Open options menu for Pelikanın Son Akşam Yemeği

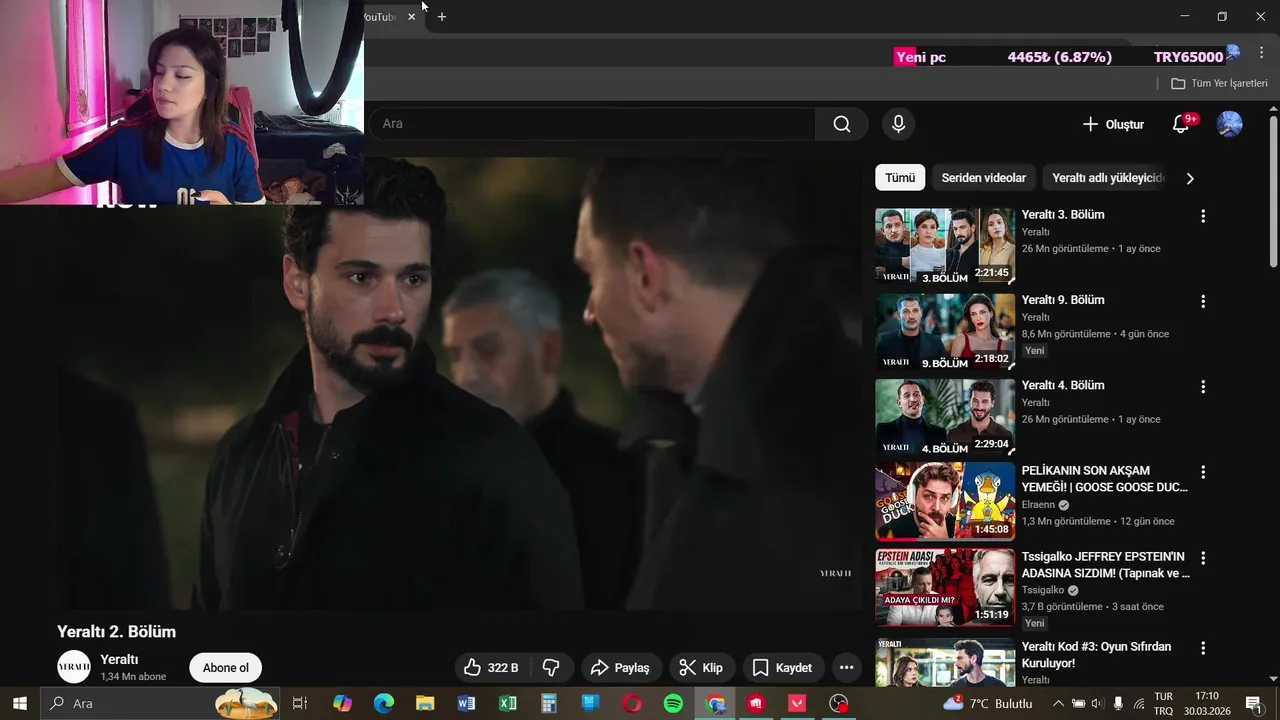click(x=1203, y=472)
